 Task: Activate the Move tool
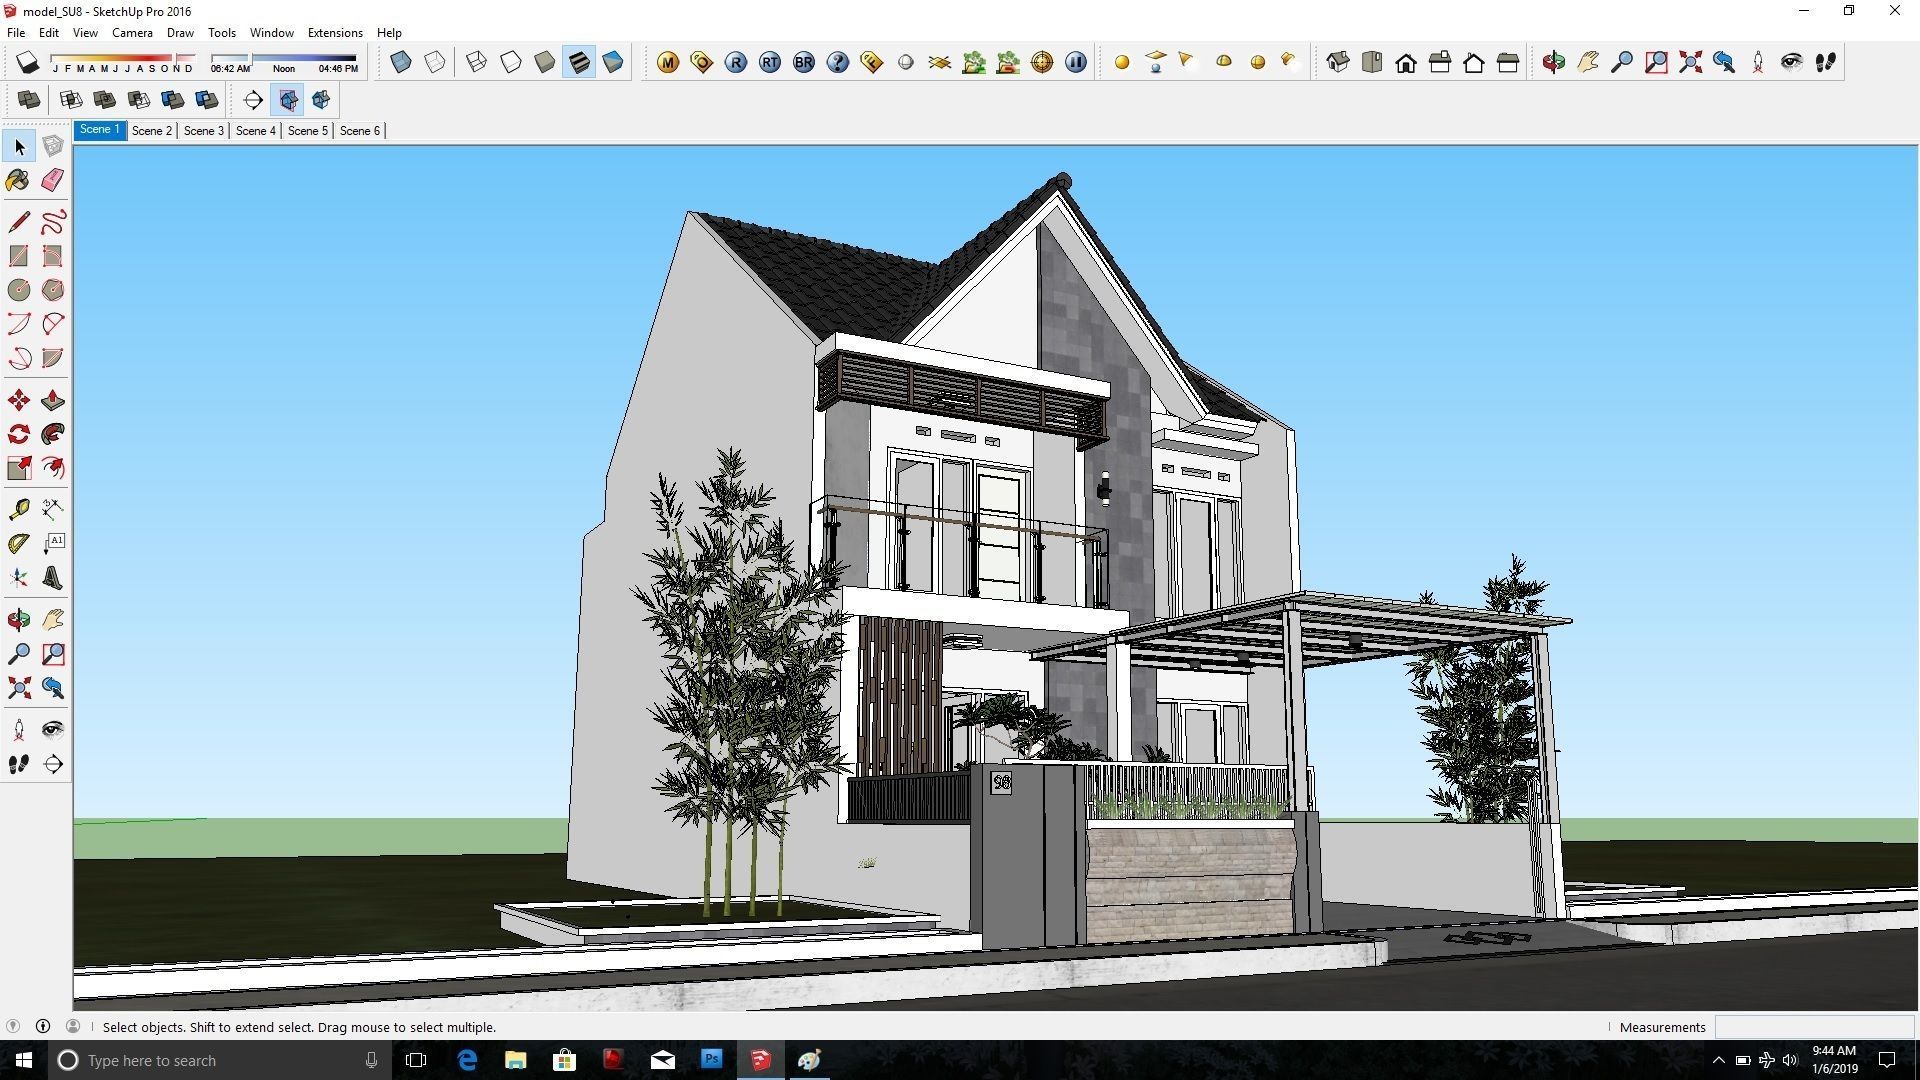(x=18, y=400)
